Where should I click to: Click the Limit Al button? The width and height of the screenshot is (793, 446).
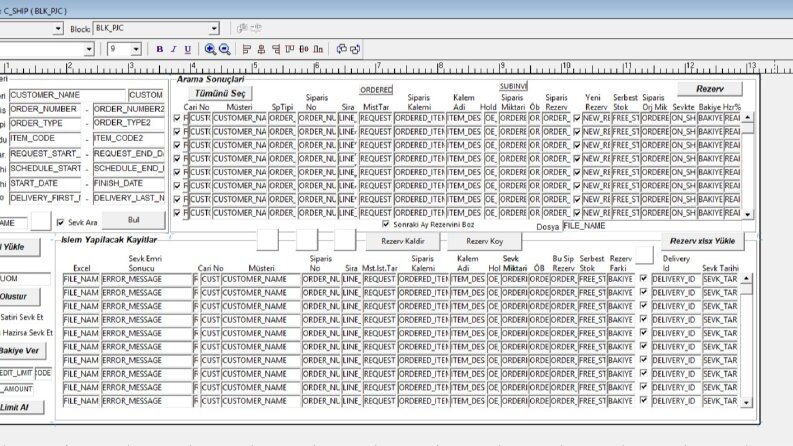coord(20,407)
